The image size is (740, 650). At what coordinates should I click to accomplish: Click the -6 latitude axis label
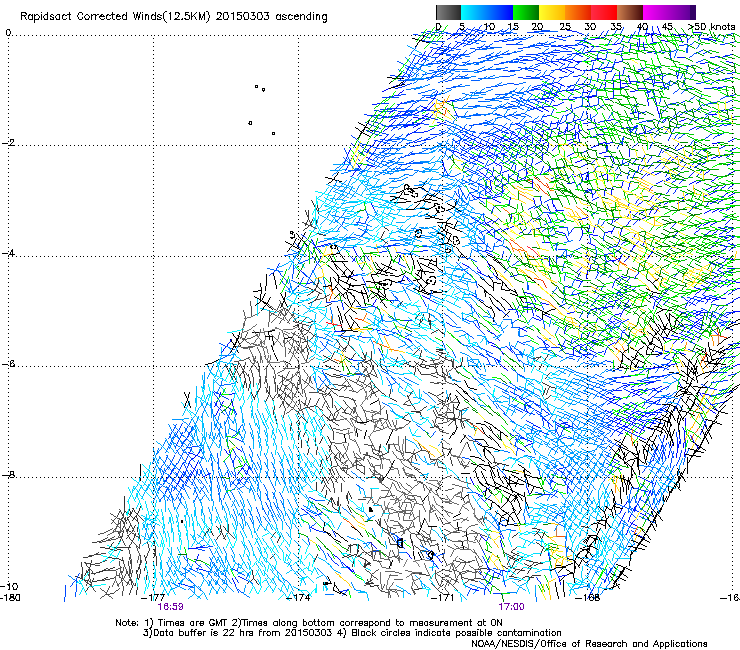click(x=8, y=364)
